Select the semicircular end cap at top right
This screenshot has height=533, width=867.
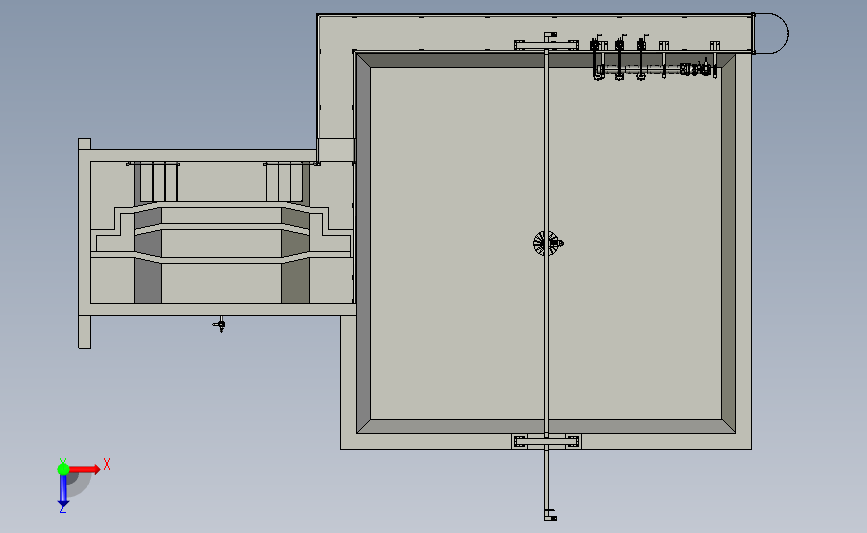point(772,34)
